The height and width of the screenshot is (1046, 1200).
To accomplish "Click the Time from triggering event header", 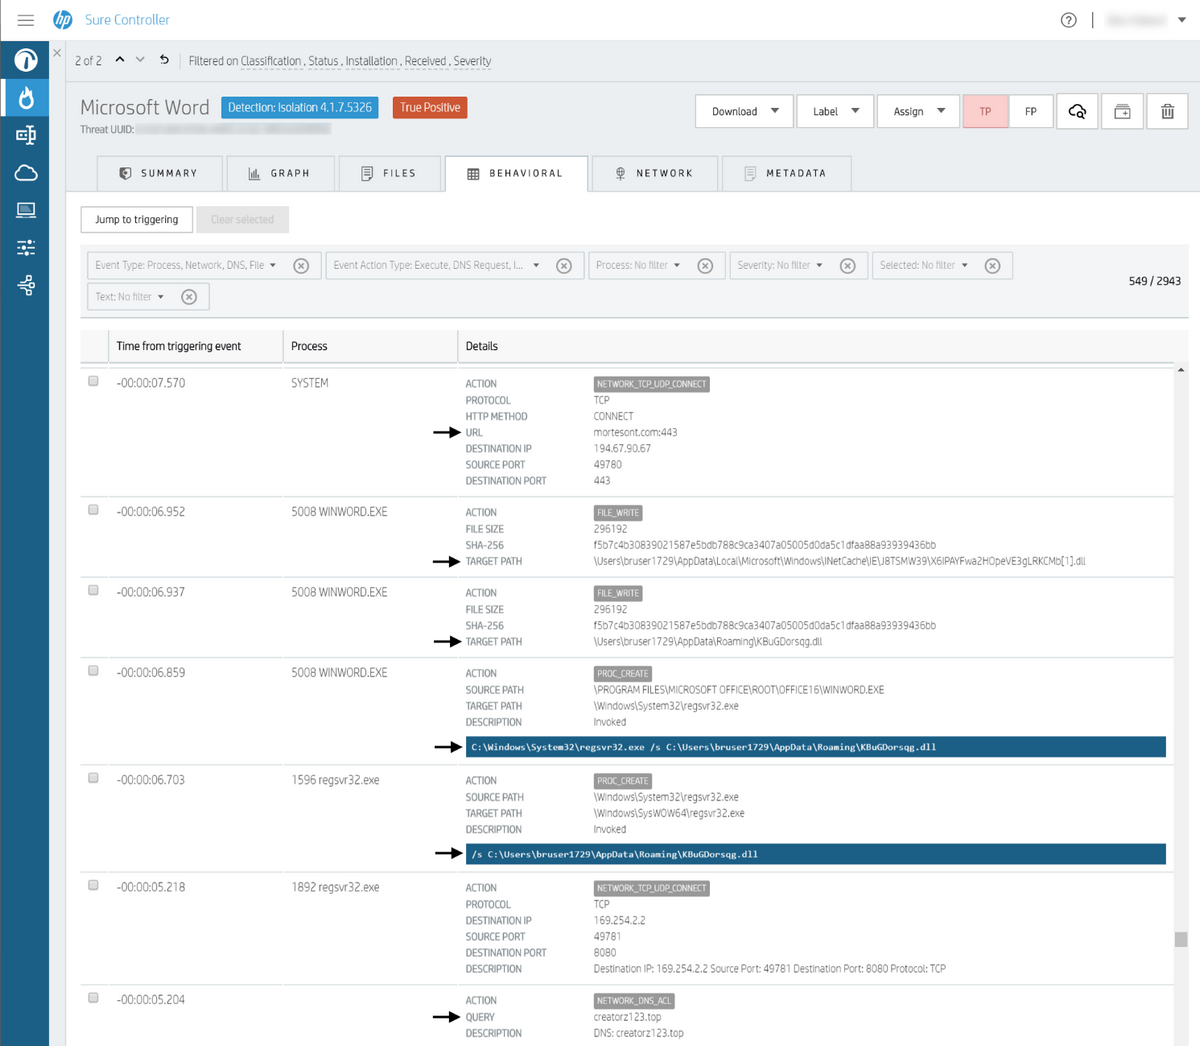I will [x=178, y=346].
